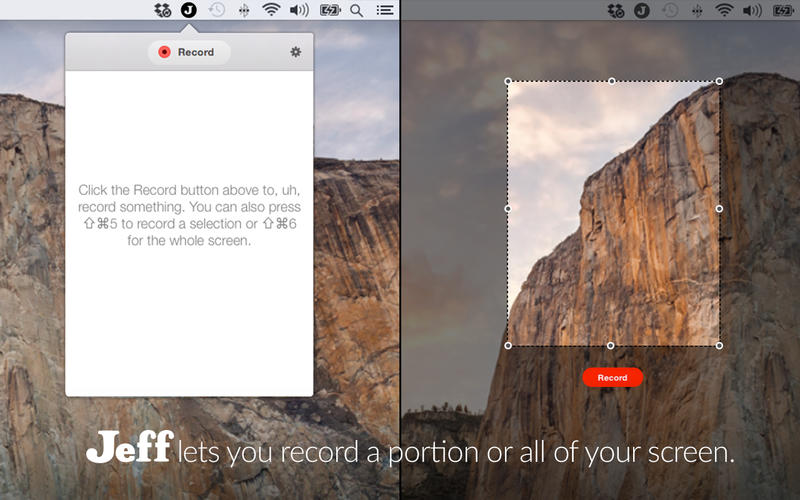Click the top-left selection corner handle
800x500 pixels.
tap(508, 81)
